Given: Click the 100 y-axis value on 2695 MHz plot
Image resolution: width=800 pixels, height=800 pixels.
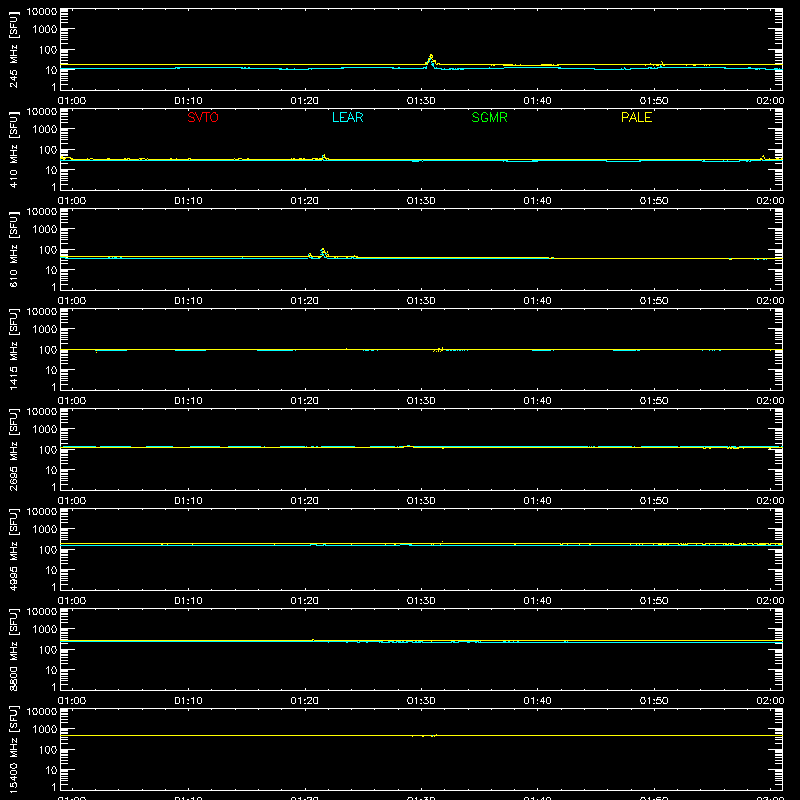Looking at the screenshot, I should 48,450.
